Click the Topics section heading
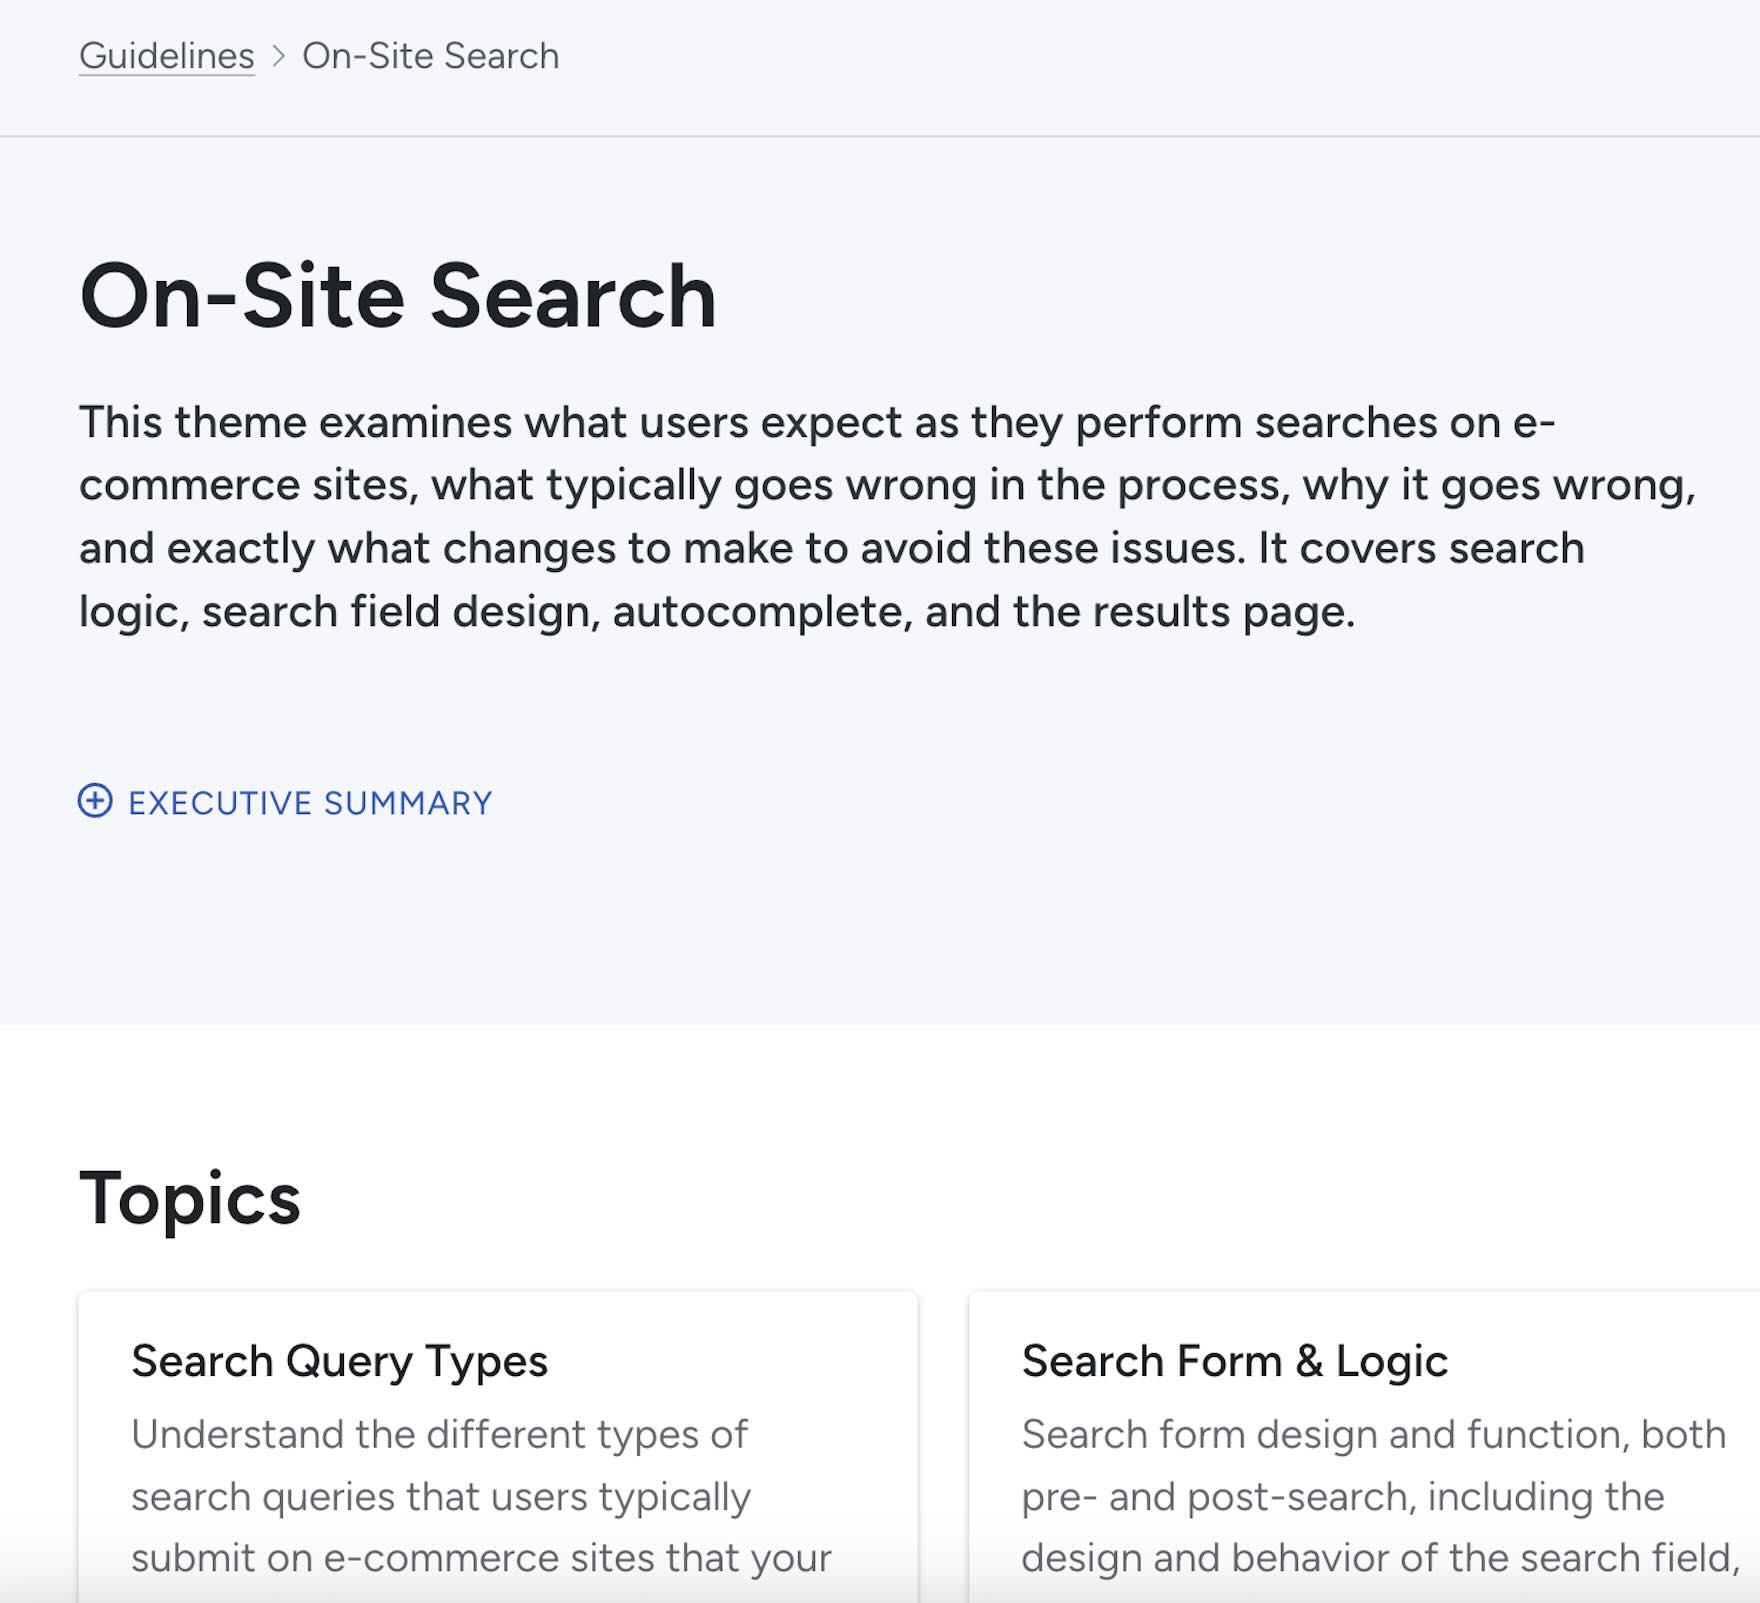Screen dimensions: 1760x1603 pos(190,1198)
